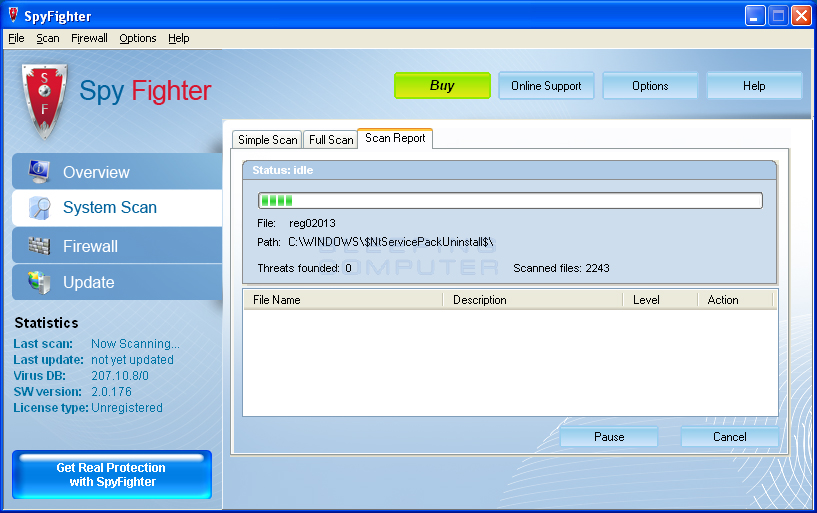This screenshot has width=817, height=513.
Task: Sort results by File Name column
Action: (342, 300)
